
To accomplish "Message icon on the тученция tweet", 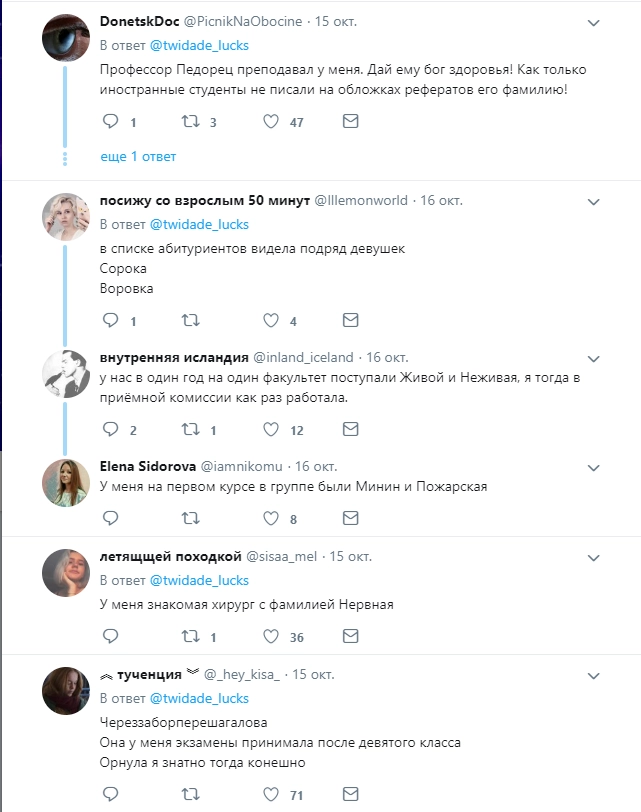I will click(x=350, y=795).
